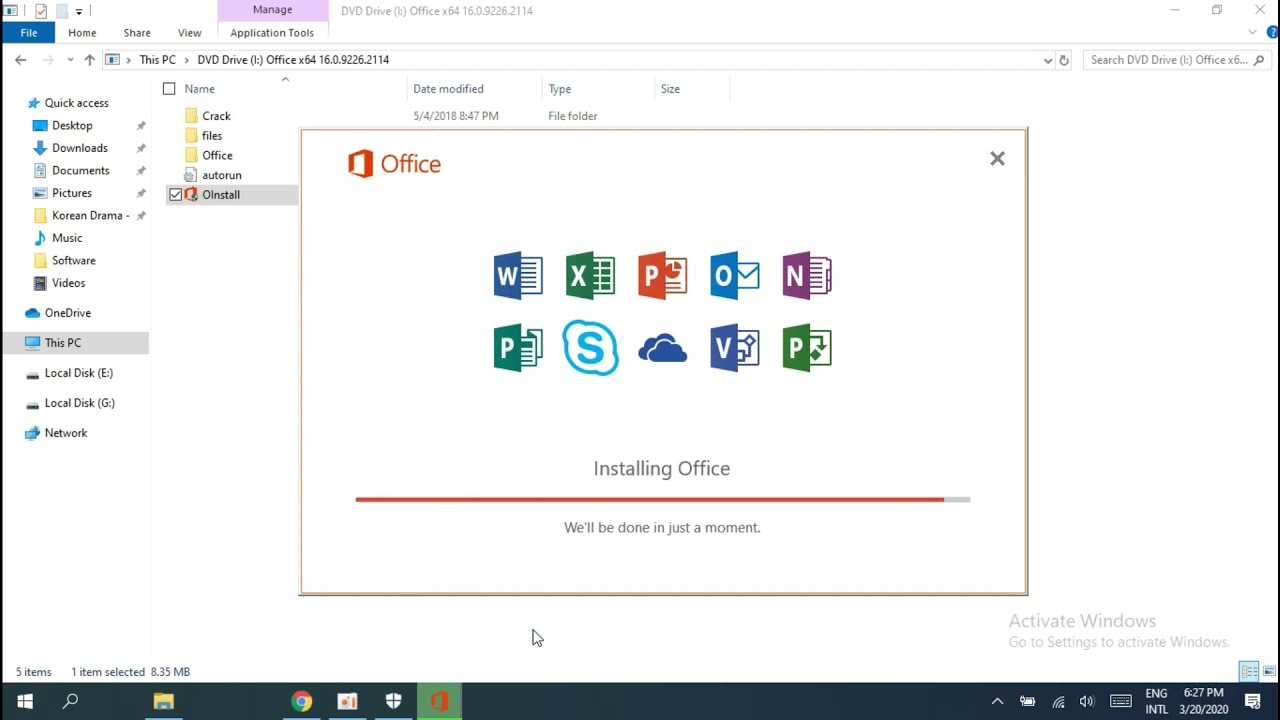Open recent locations dropdown
1280x720 pixels.
70,60
